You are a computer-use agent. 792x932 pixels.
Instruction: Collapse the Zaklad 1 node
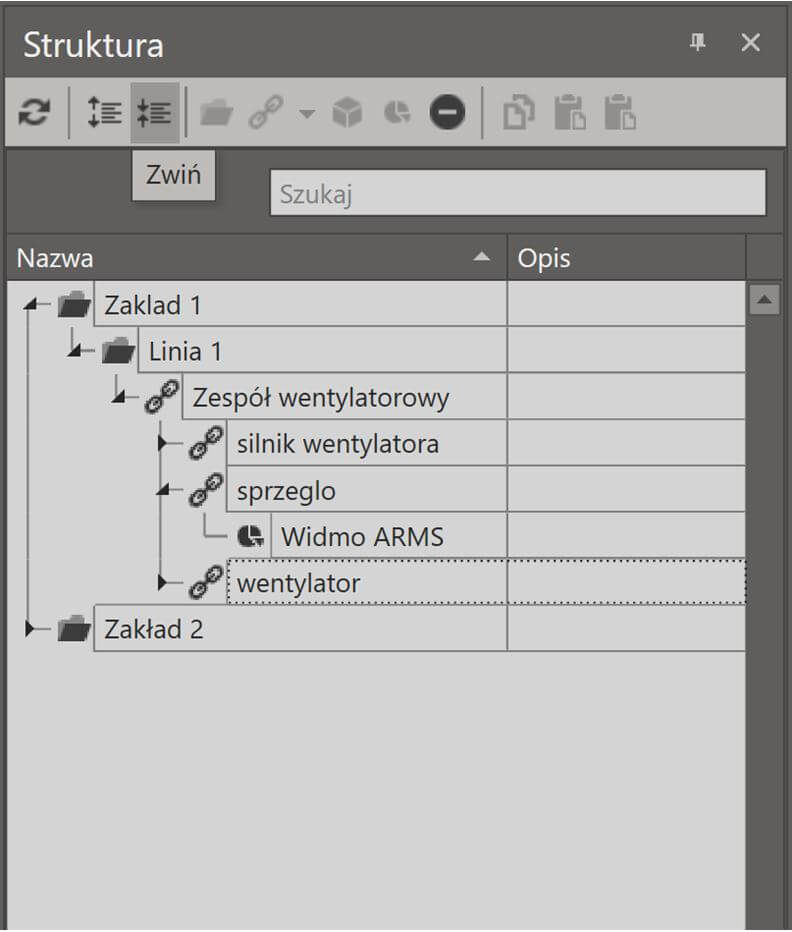30,305
